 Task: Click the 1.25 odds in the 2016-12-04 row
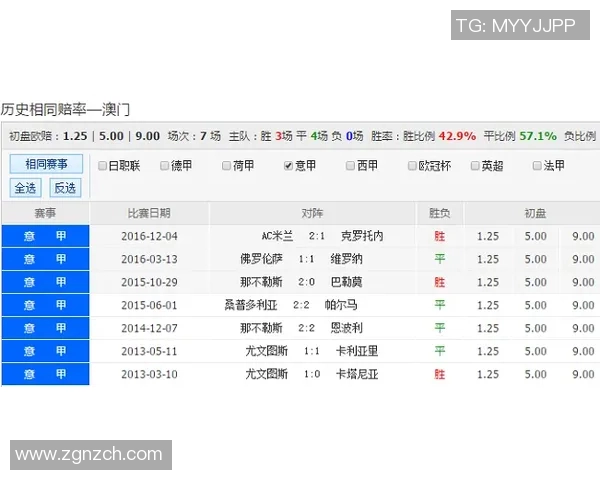[x=488, y=236]
